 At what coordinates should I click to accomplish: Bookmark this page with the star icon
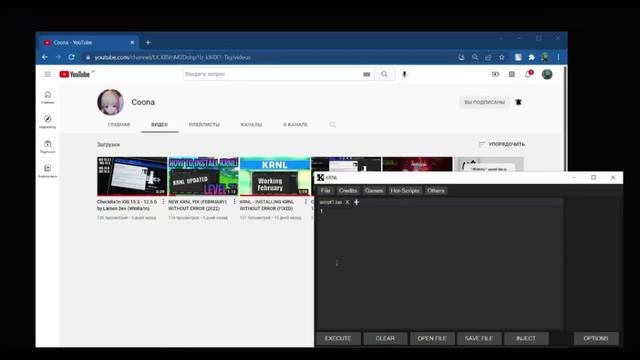pyautogui.click(x=502, y=57)
